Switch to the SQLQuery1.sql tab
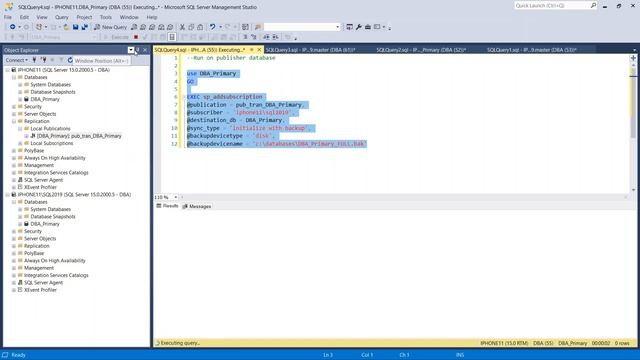 (531, 50)
